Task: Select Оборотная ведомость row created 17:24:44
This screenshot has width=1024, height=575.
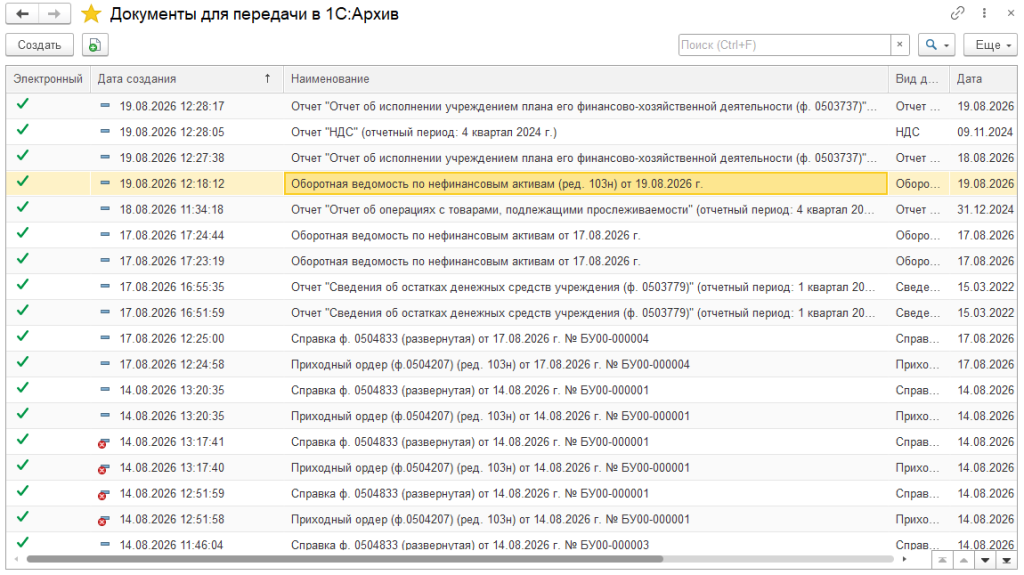Action: [511, 235]
